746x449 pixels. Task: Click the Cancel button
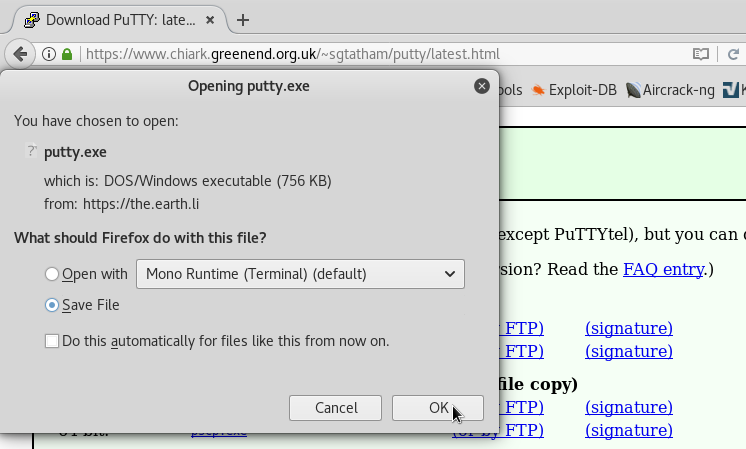[335, 408]
